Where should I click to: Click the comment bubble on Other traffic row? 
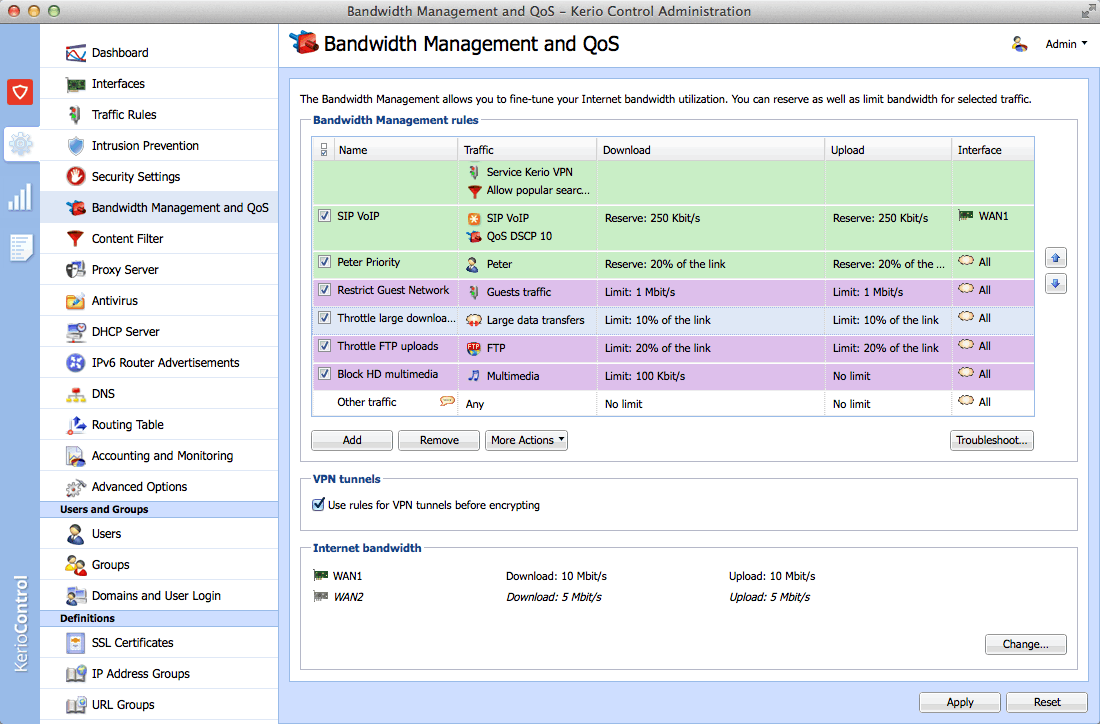click(x=447, y=401)
